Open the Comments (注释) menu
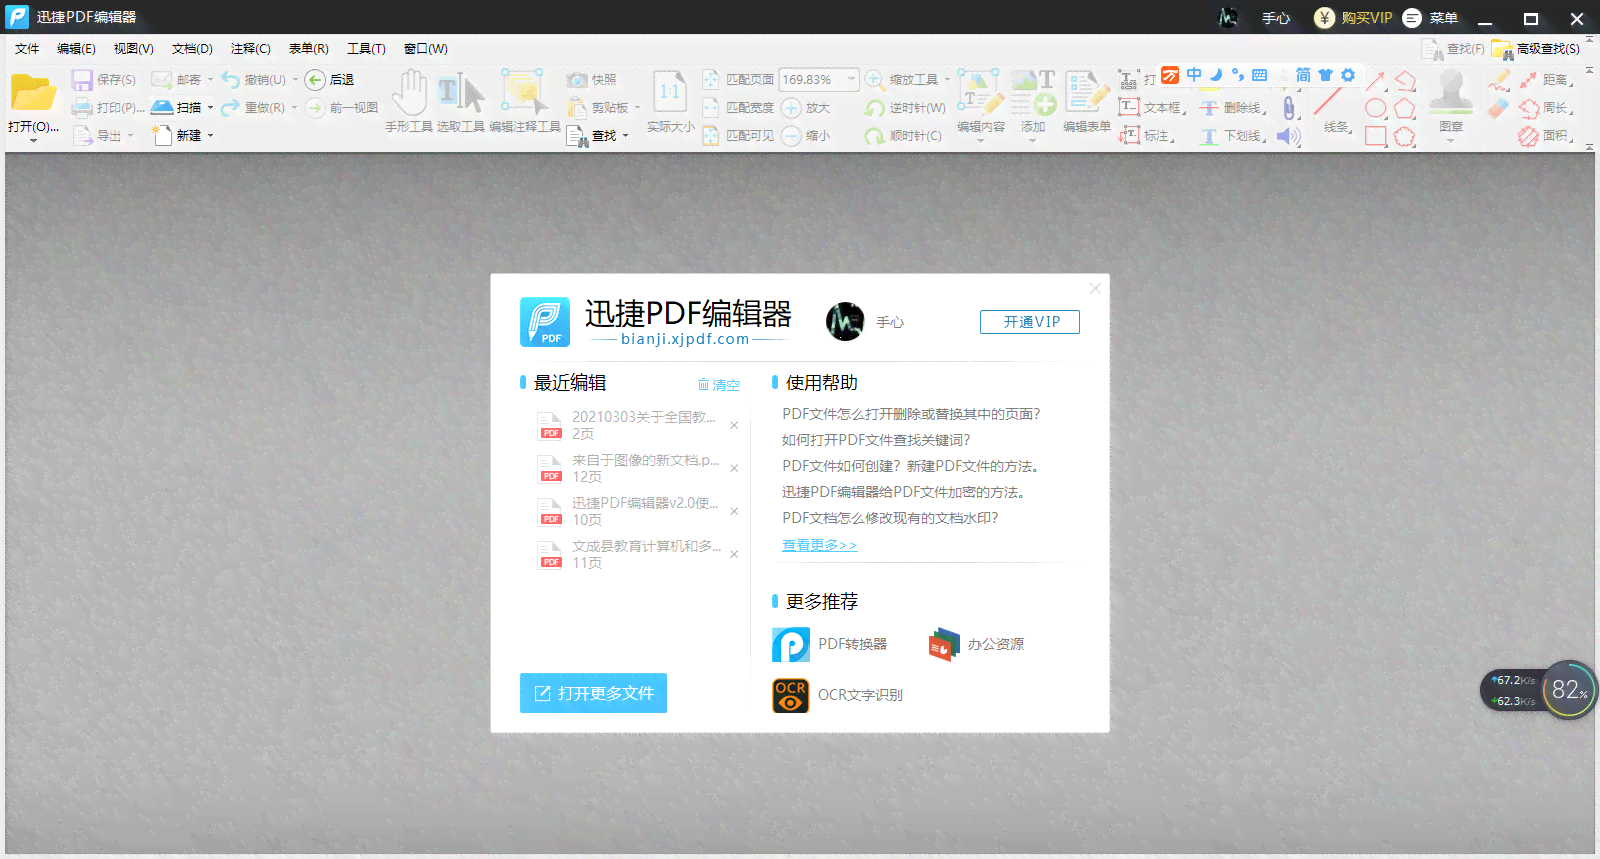Screen dimensions: 1600x859 coord(250,48)
